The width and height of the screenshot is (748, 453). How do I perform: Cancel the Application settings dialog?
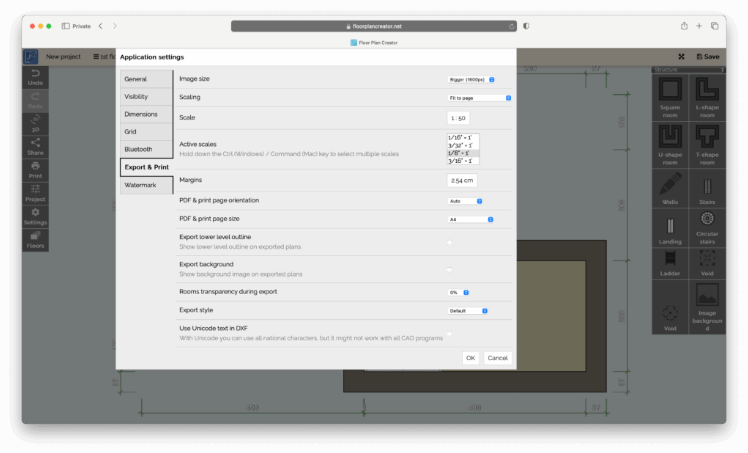click(497, 357)
